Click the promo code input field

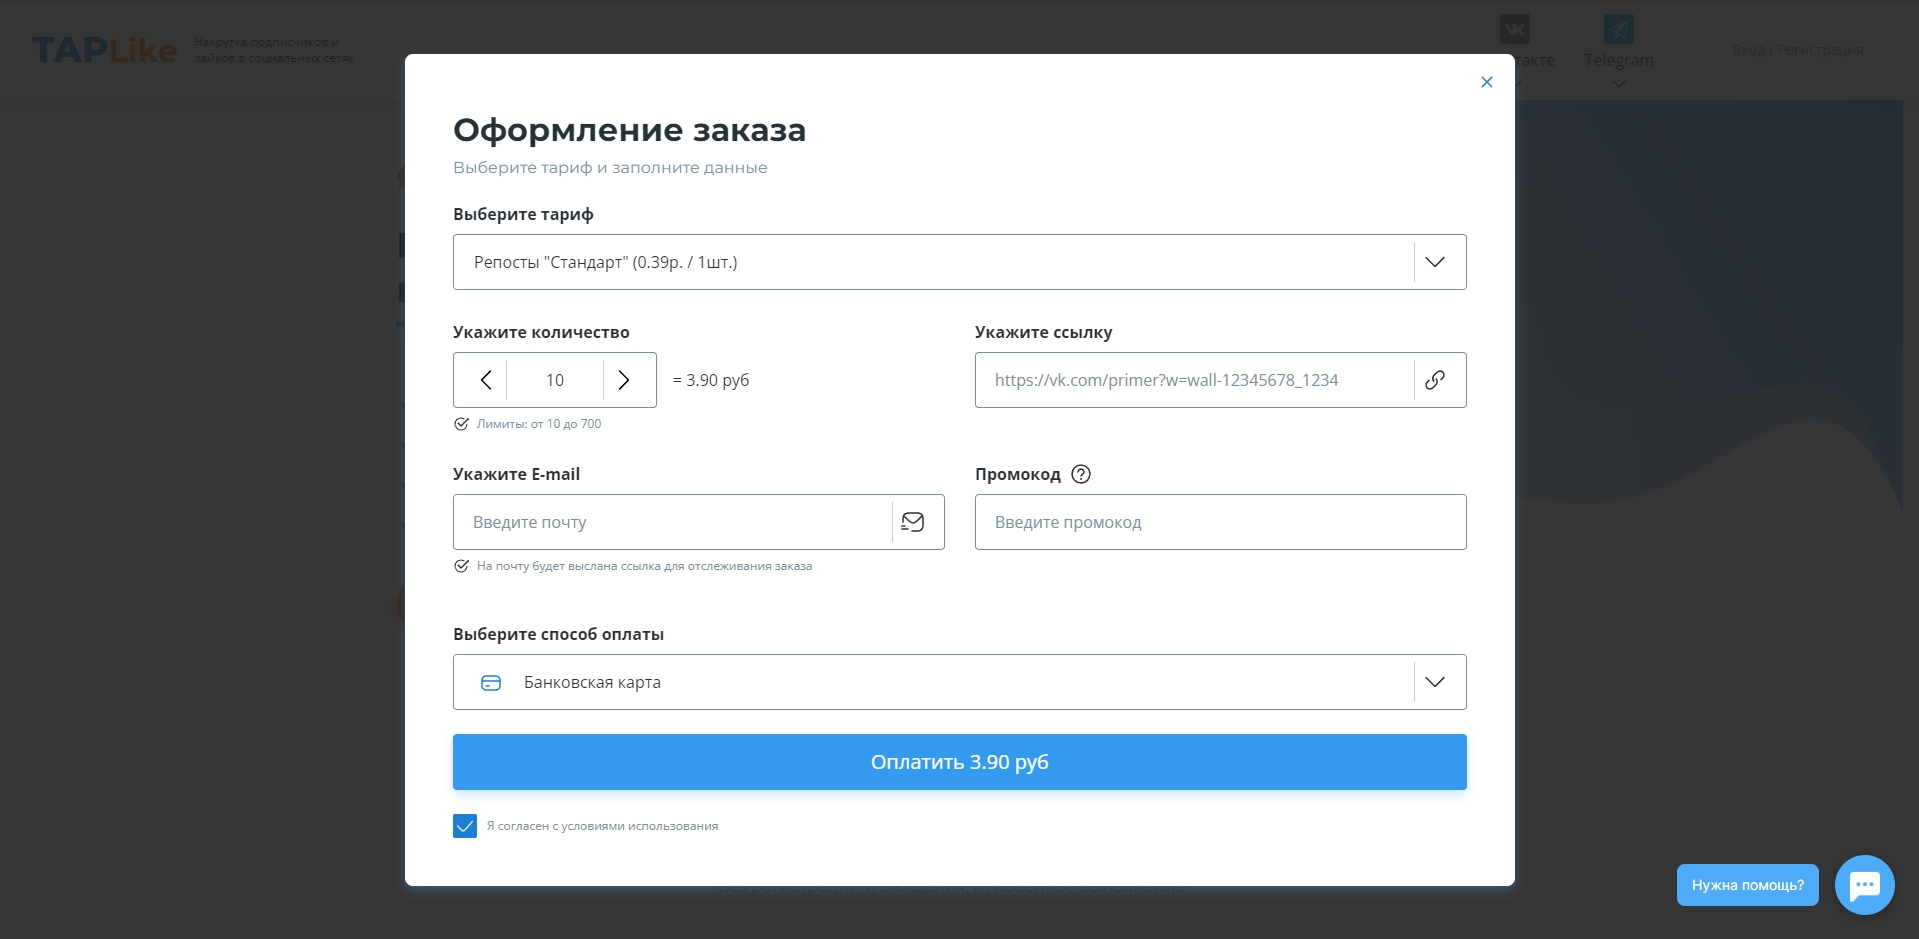coord(1220,522)
